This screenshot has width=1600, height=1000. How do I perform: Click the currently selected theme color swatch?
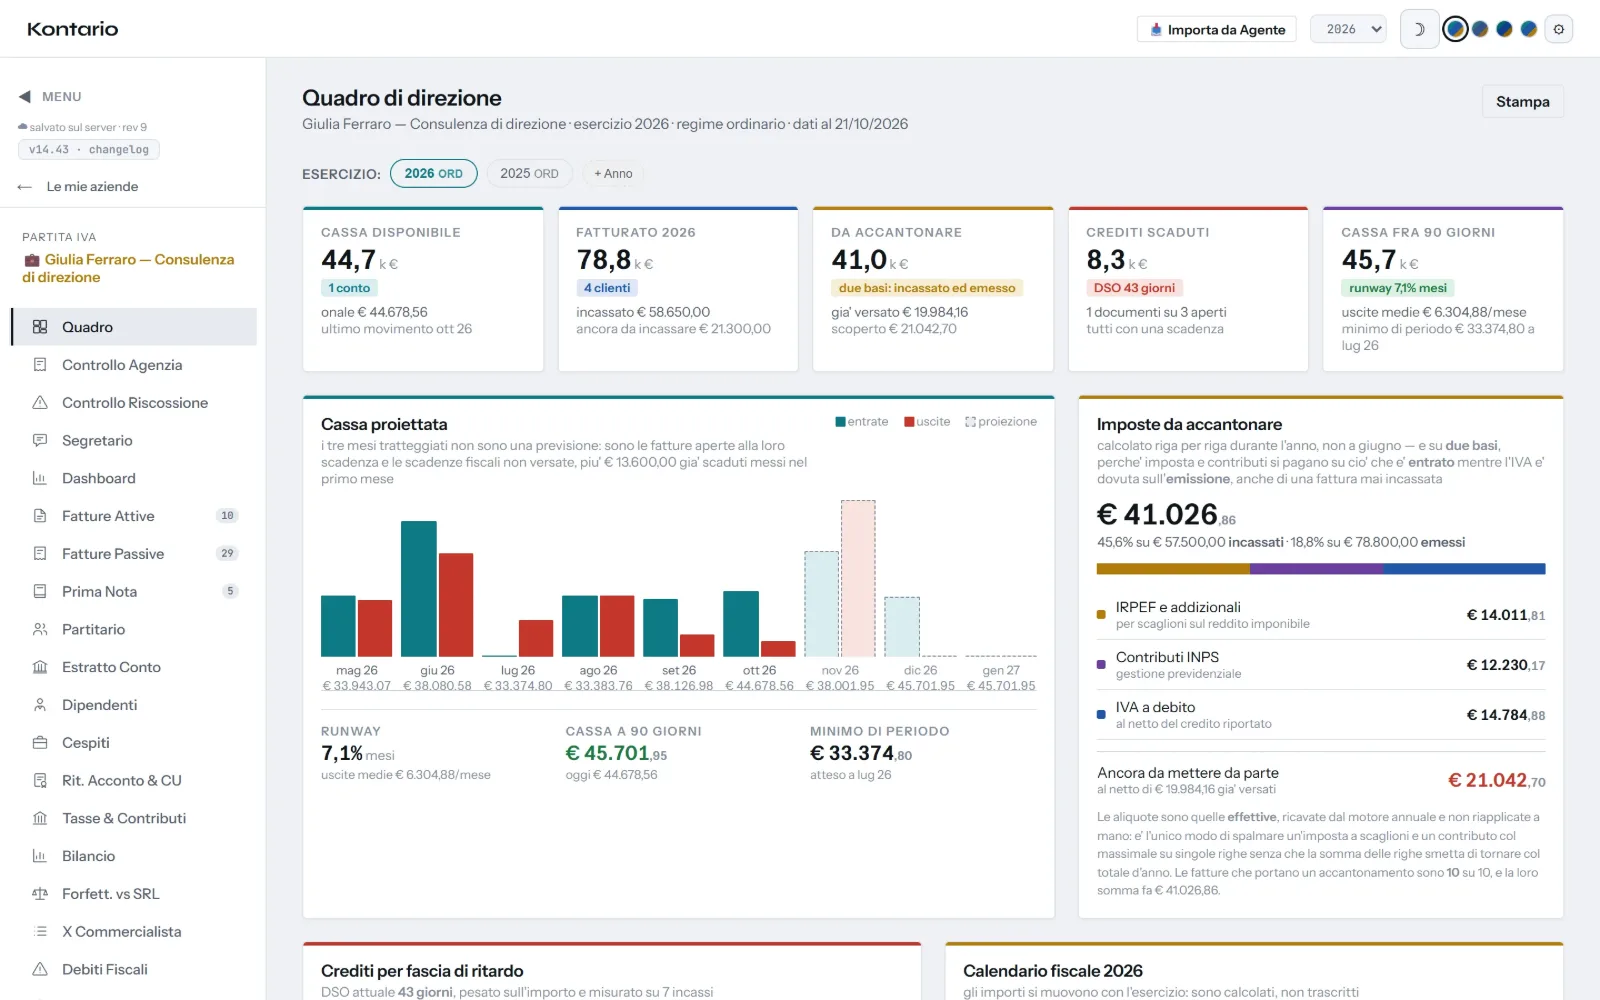(1456, 30)
